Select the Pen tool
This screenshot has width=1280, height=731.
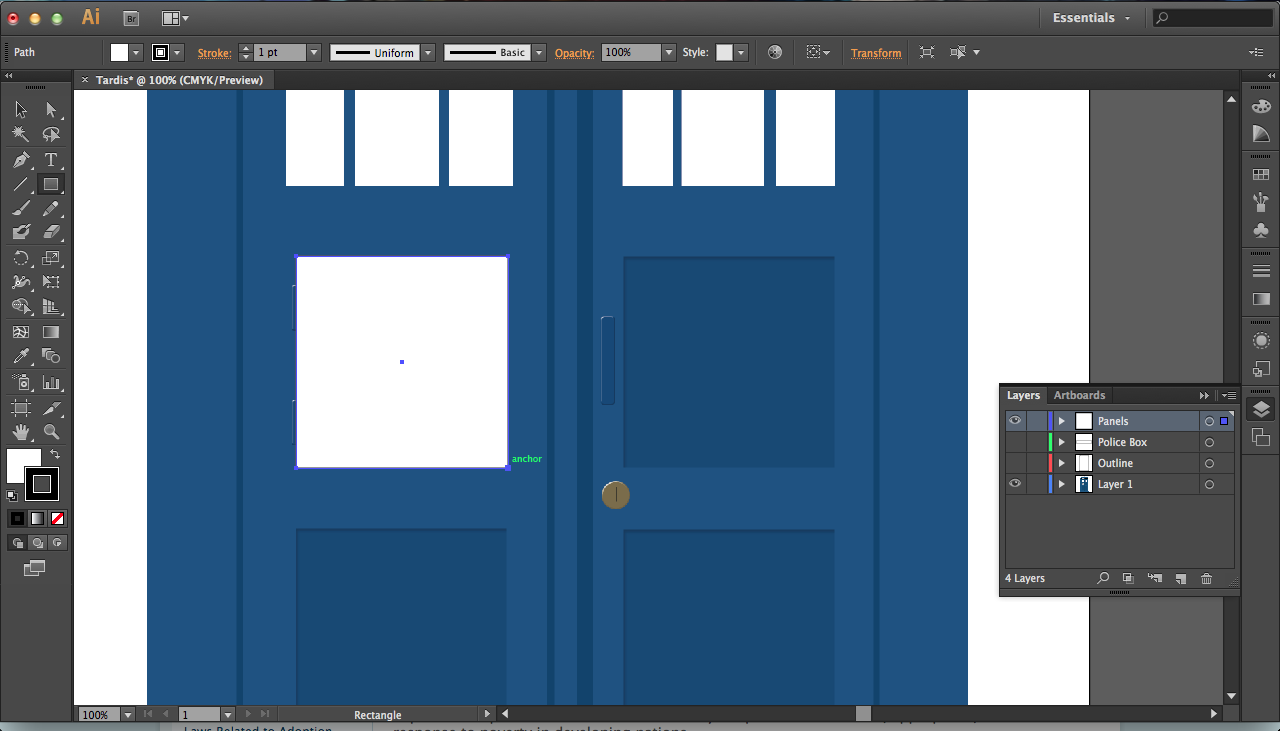pyautogui.click(x=21, y=160)
